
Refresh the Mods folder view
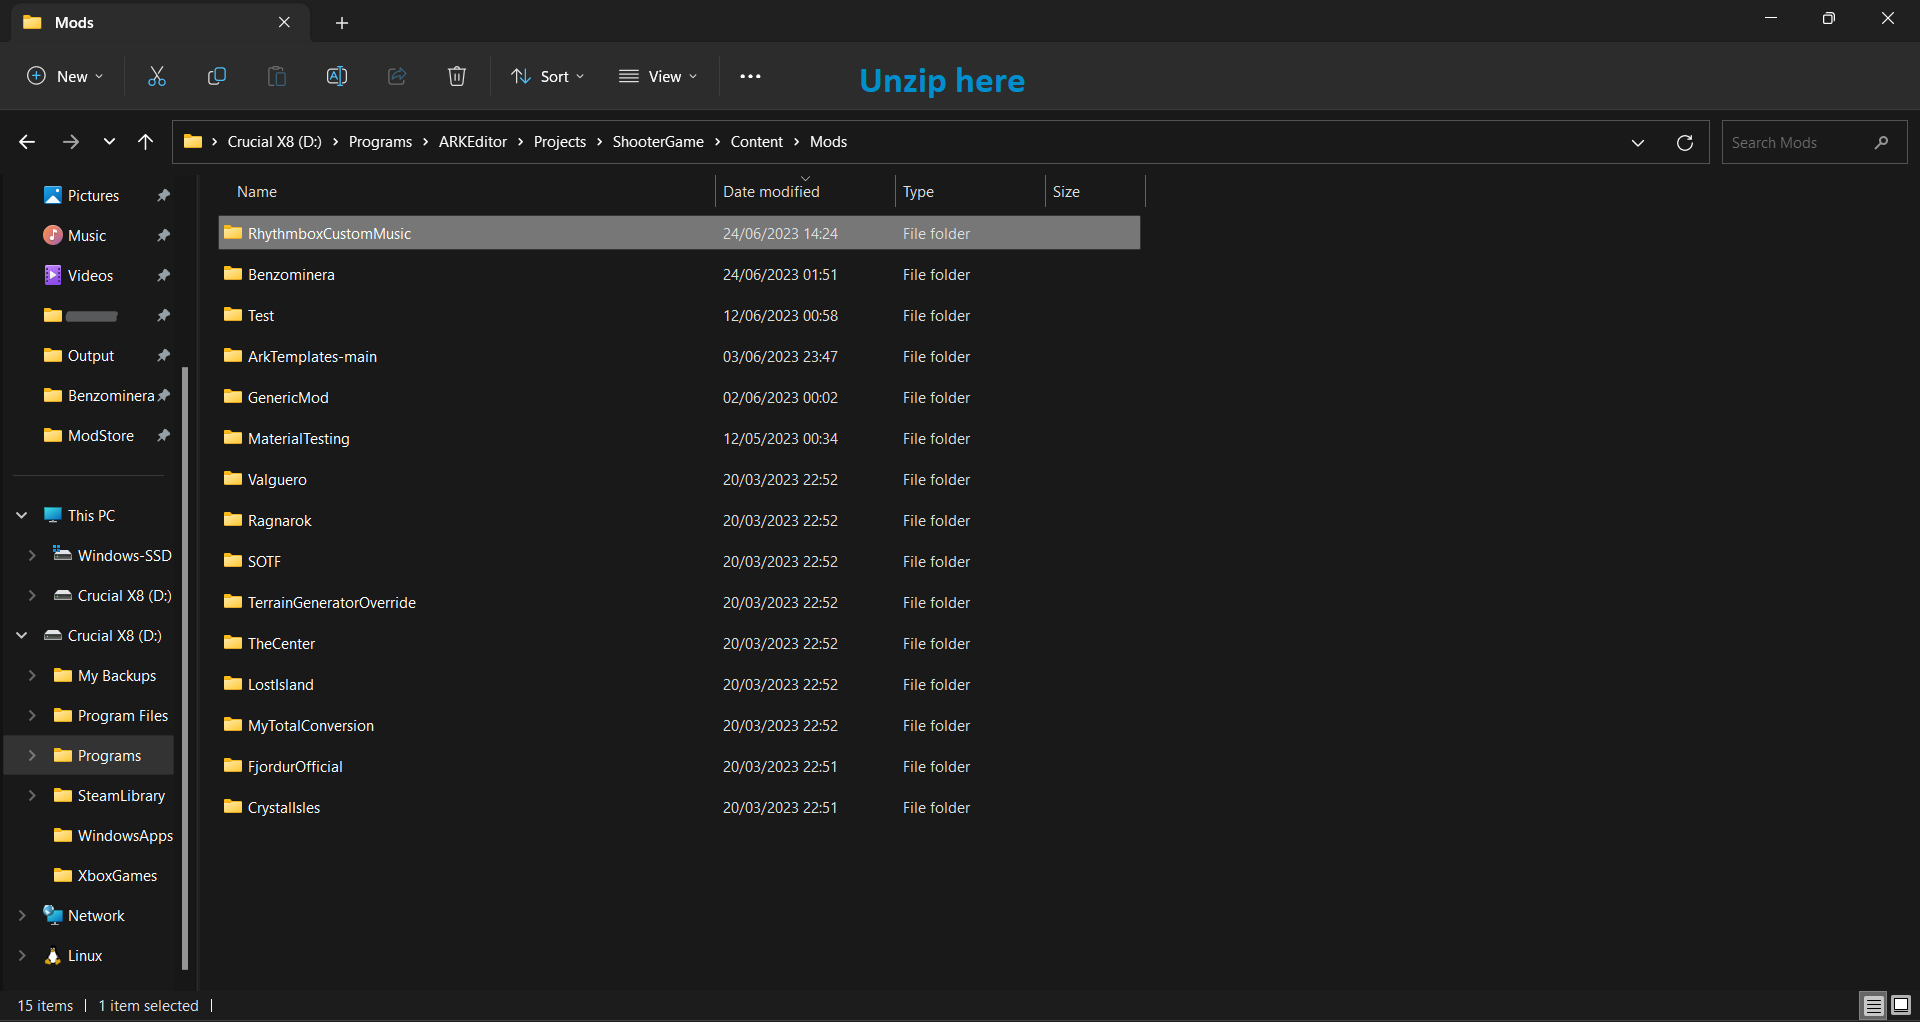pyautogui.click(x=1685, y=142)
